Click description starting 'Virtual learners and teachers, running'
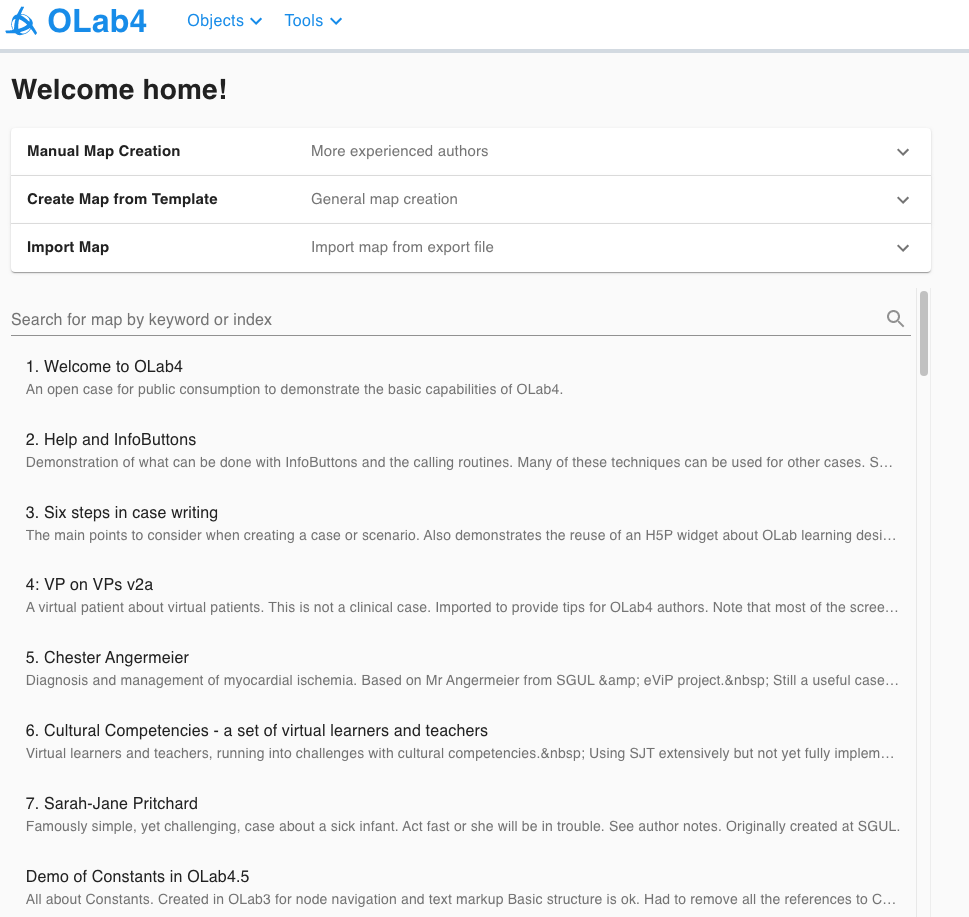 point(460,753)
